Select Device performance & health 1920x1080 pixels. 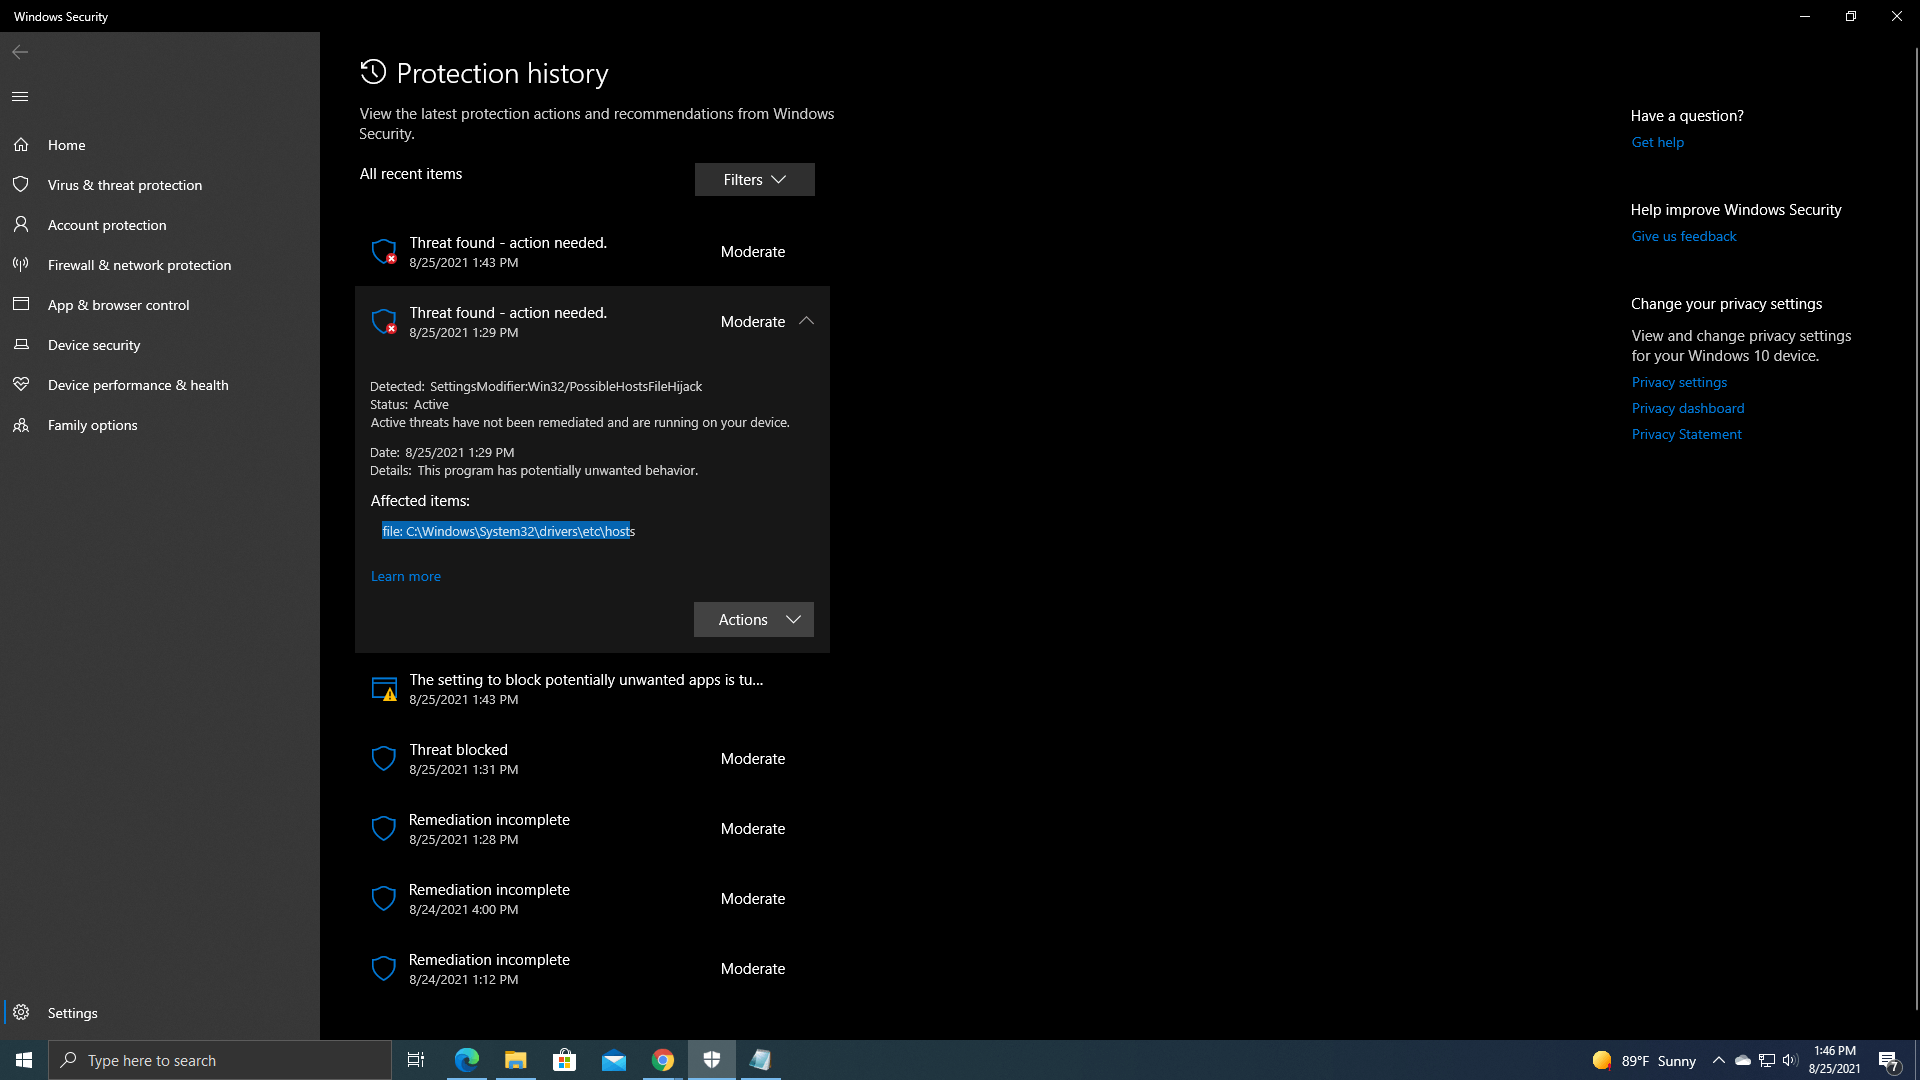[x=137, y=385]
